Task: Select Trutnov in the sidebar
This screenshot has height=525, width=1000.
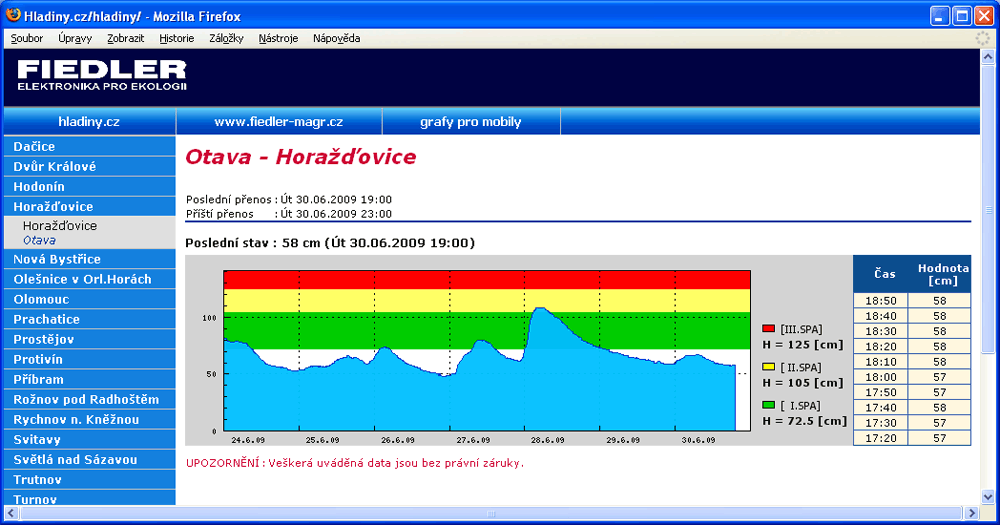Action: coord(89,480)
